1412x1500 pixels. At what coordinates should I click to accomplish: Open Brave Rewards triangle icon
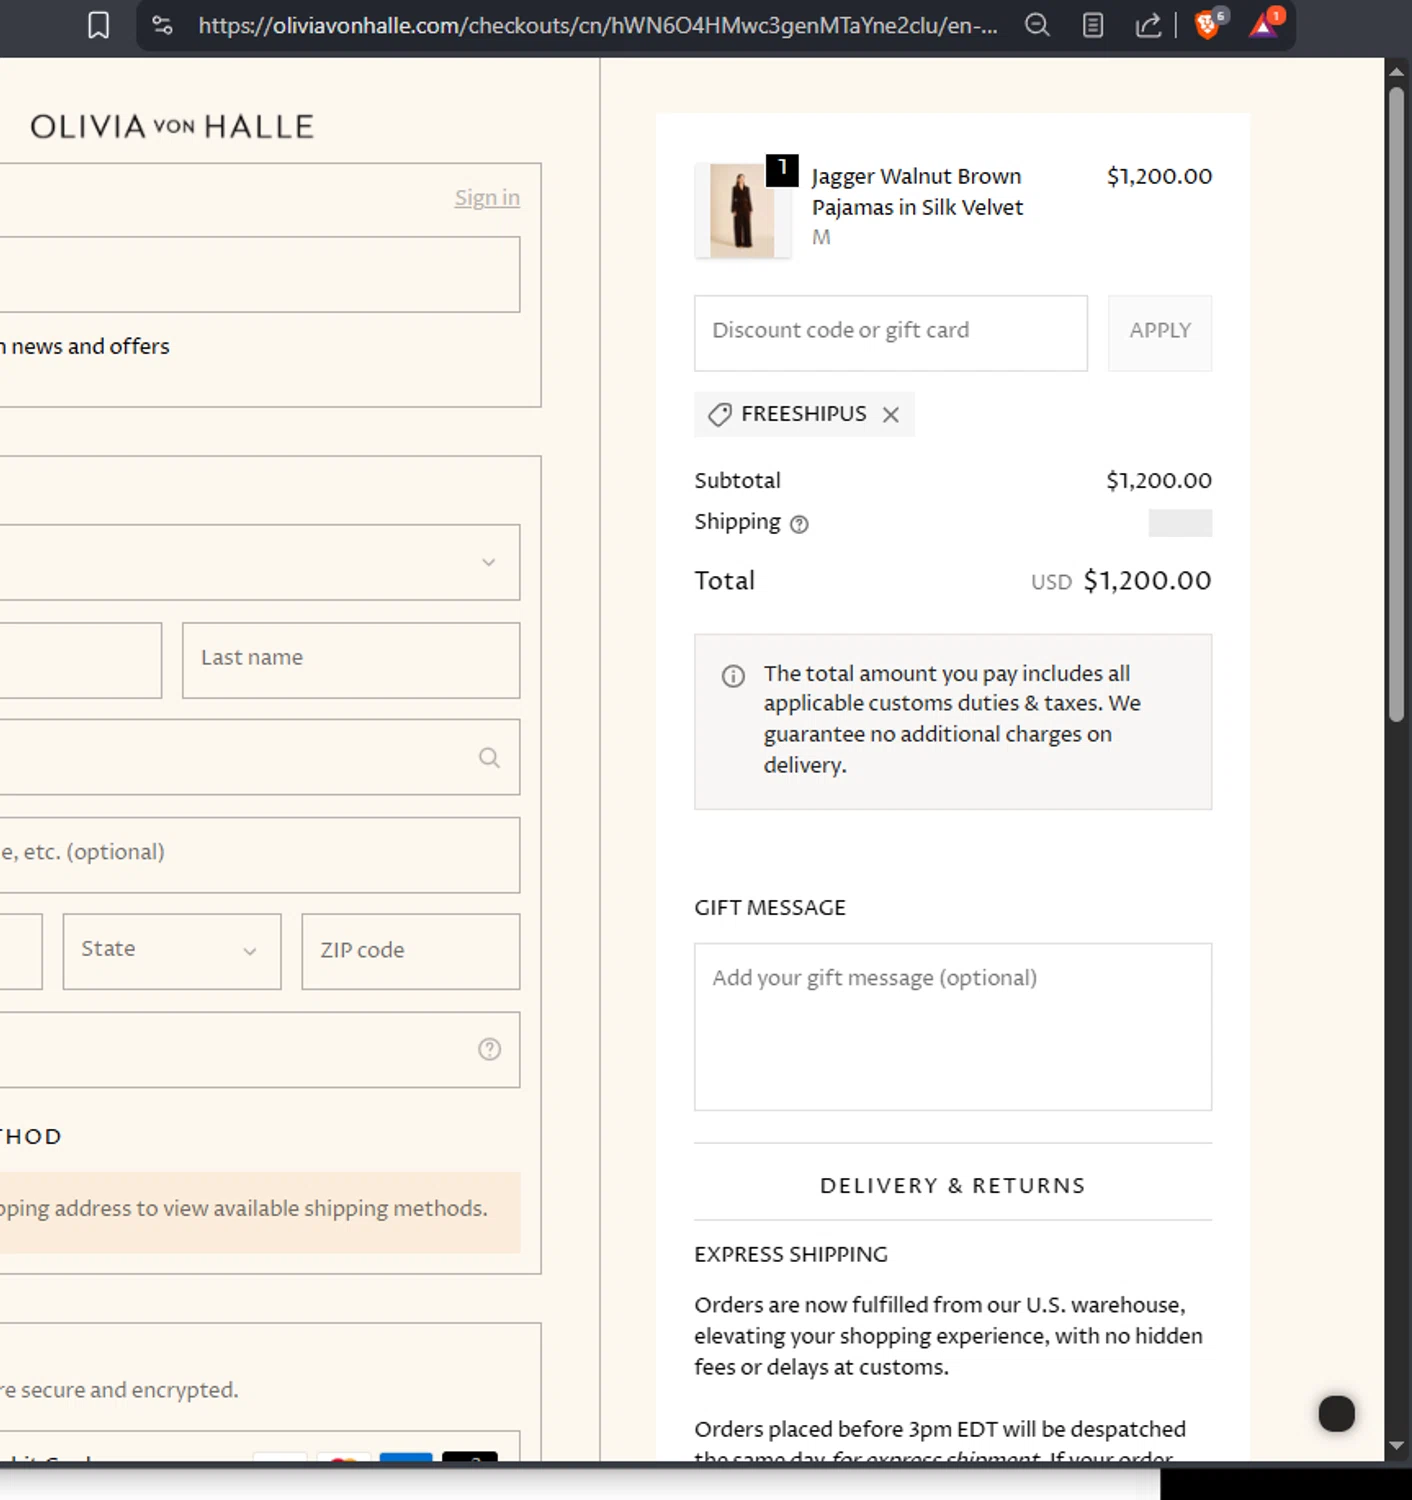pos(1264,24)
